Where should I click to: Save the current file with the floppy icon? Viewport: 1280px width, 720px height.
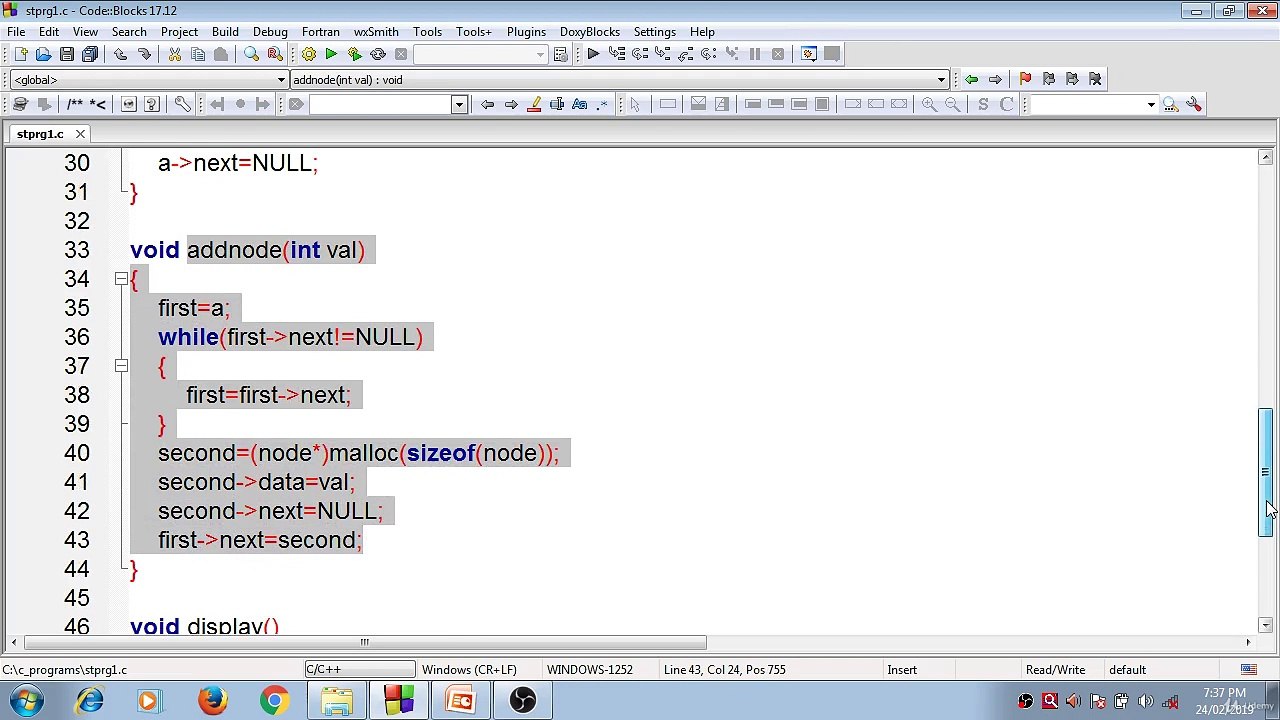[x=66, y=54]
